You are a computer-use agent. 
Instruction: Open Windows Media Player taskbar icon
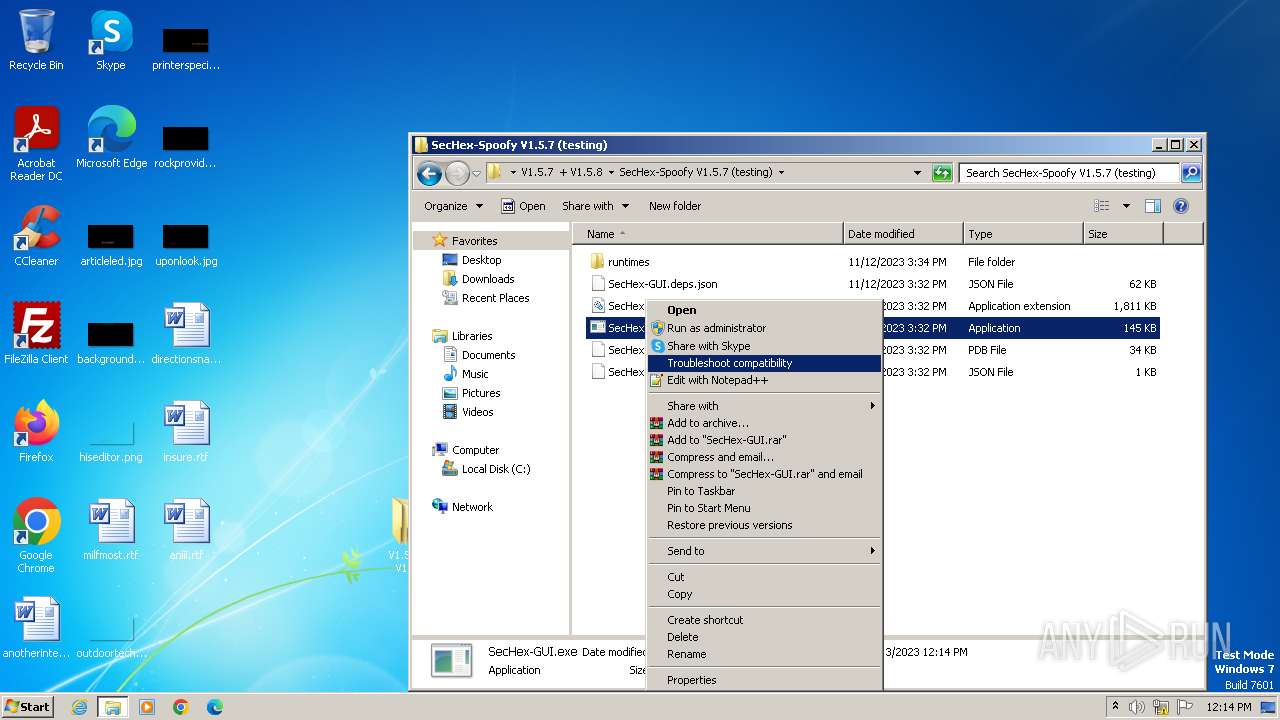click(x=147, y=707)
